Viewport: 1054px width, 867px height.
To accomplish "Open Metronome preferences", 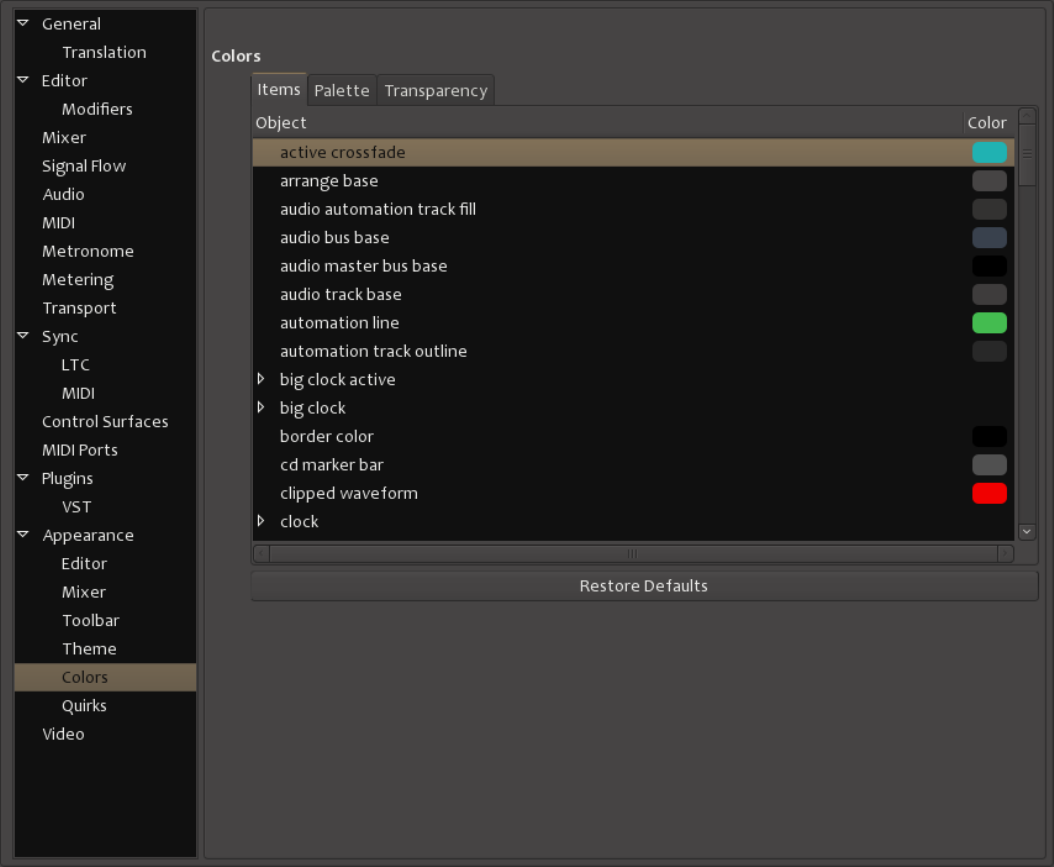I will (x=88, y=251).
